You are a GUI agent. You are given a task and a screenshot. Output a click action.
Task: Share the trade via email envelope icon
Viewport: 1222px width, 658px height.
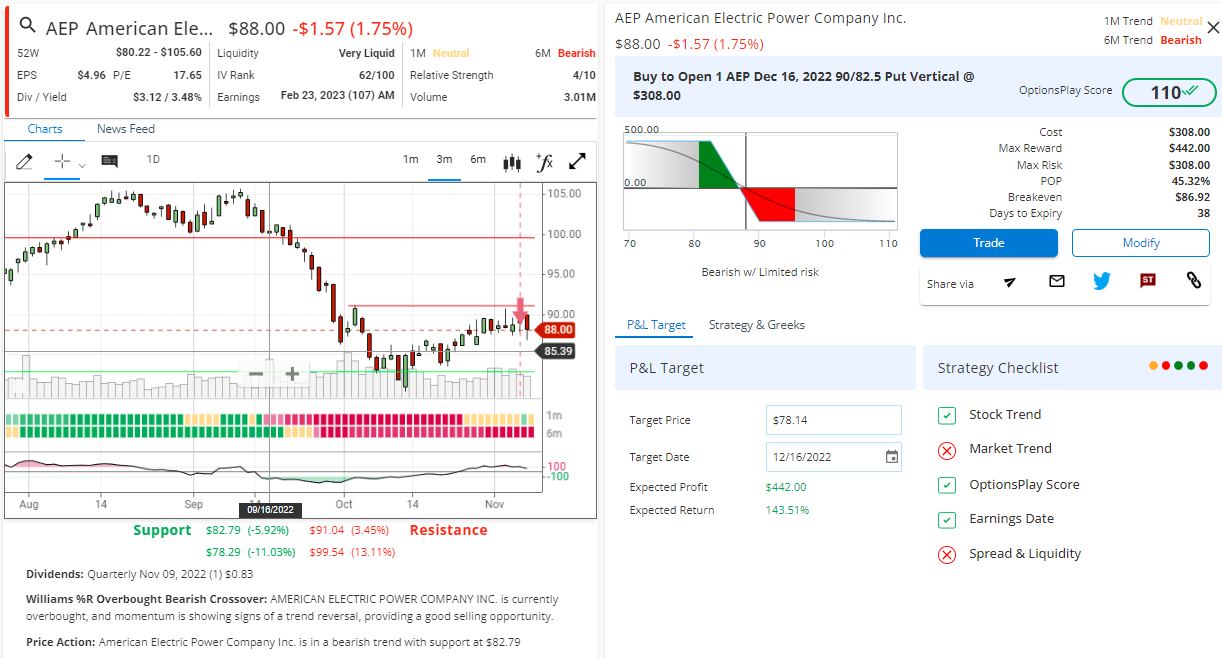pos(1057,282)
